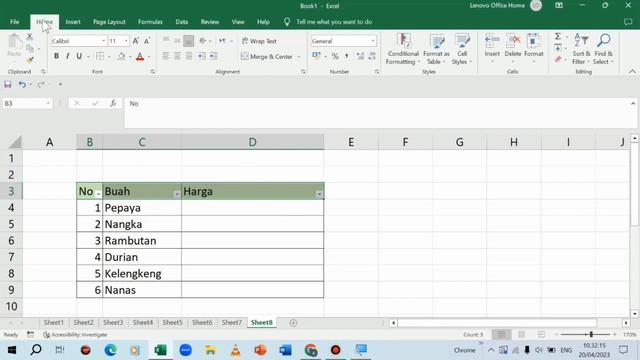Apply Percent Style format icon

pyautogui.click(x=335, y=56)
